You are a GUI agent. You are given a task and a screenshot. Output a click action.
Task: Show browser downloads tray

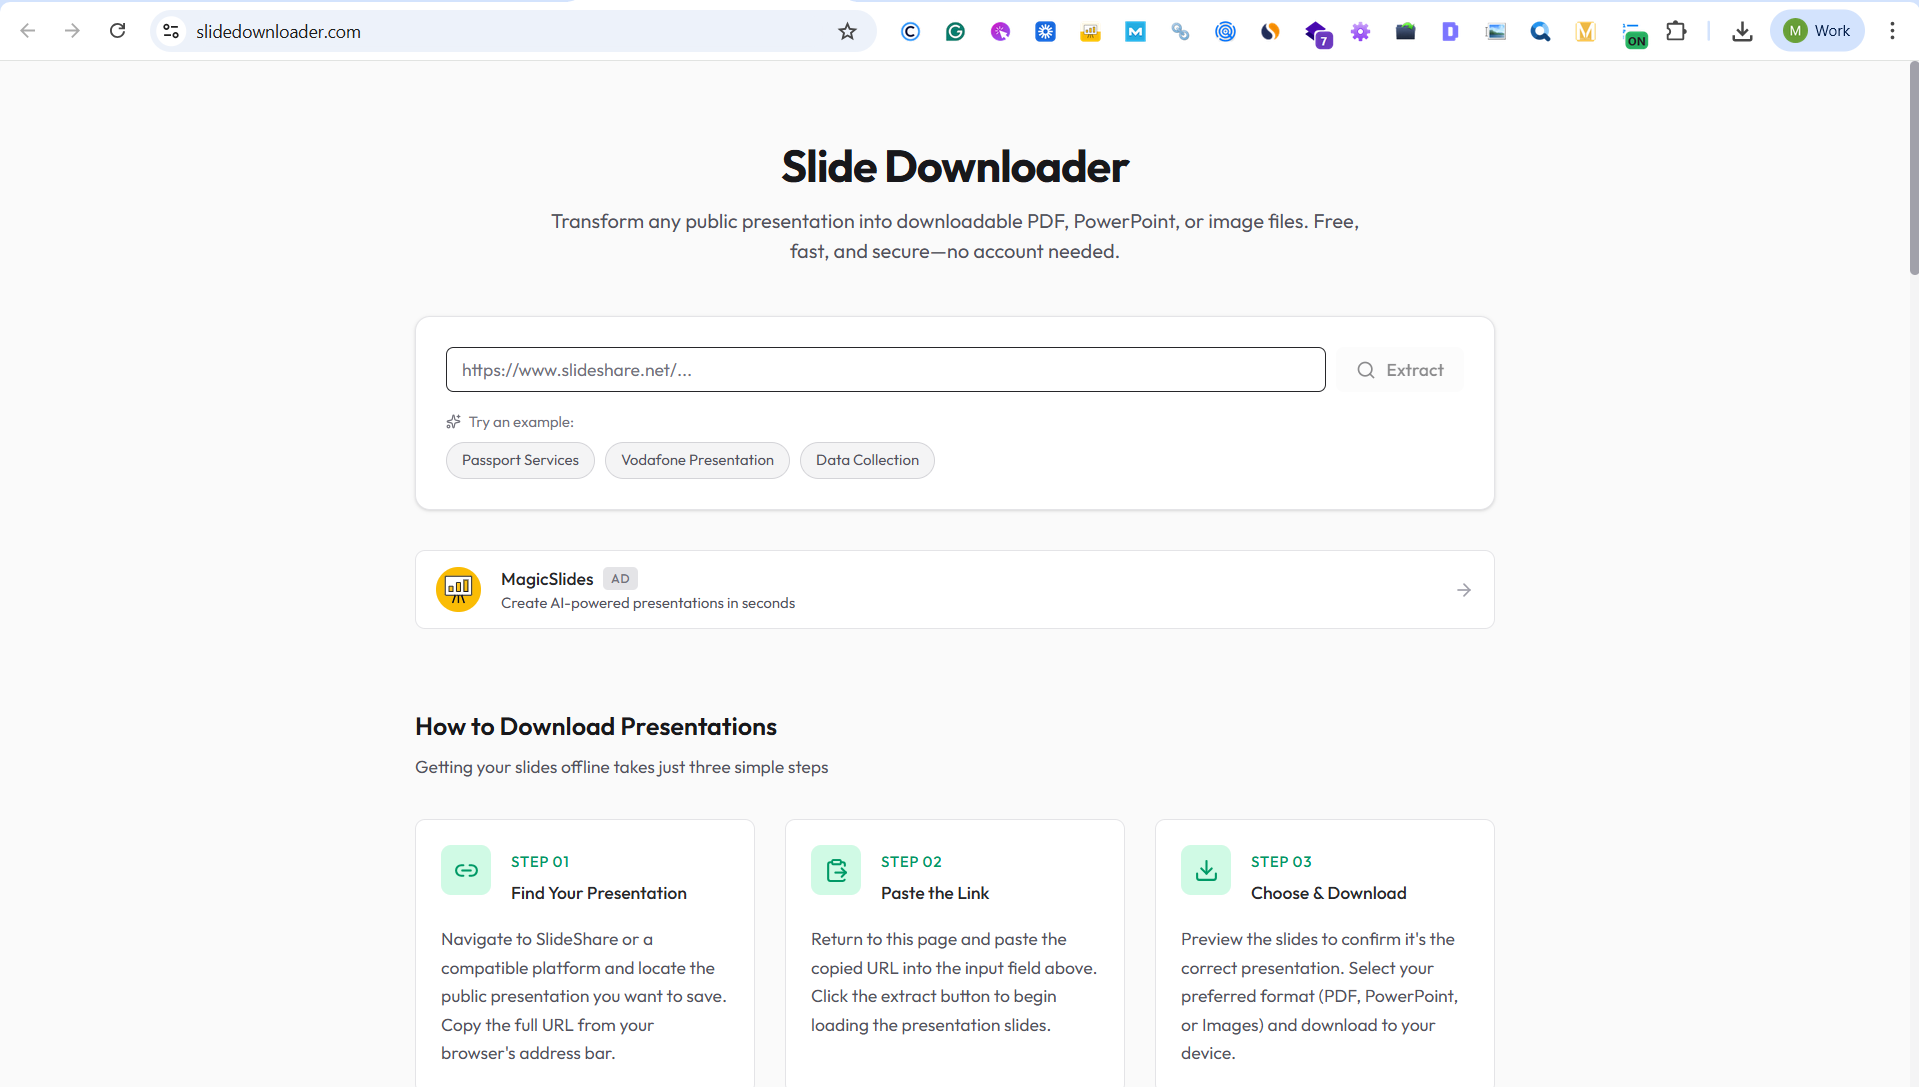tap(1742, 31)
